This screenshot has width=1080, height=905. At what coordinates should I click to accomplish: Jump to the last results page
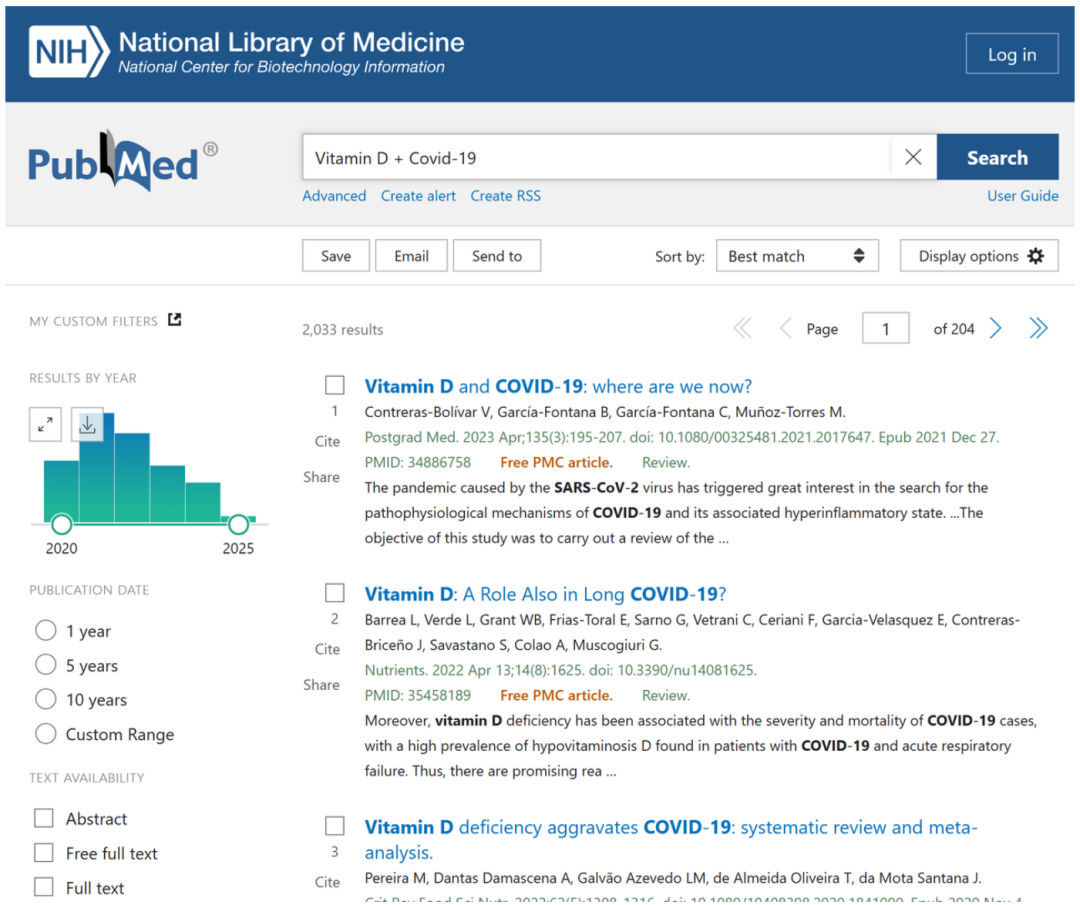[1038, 329]
